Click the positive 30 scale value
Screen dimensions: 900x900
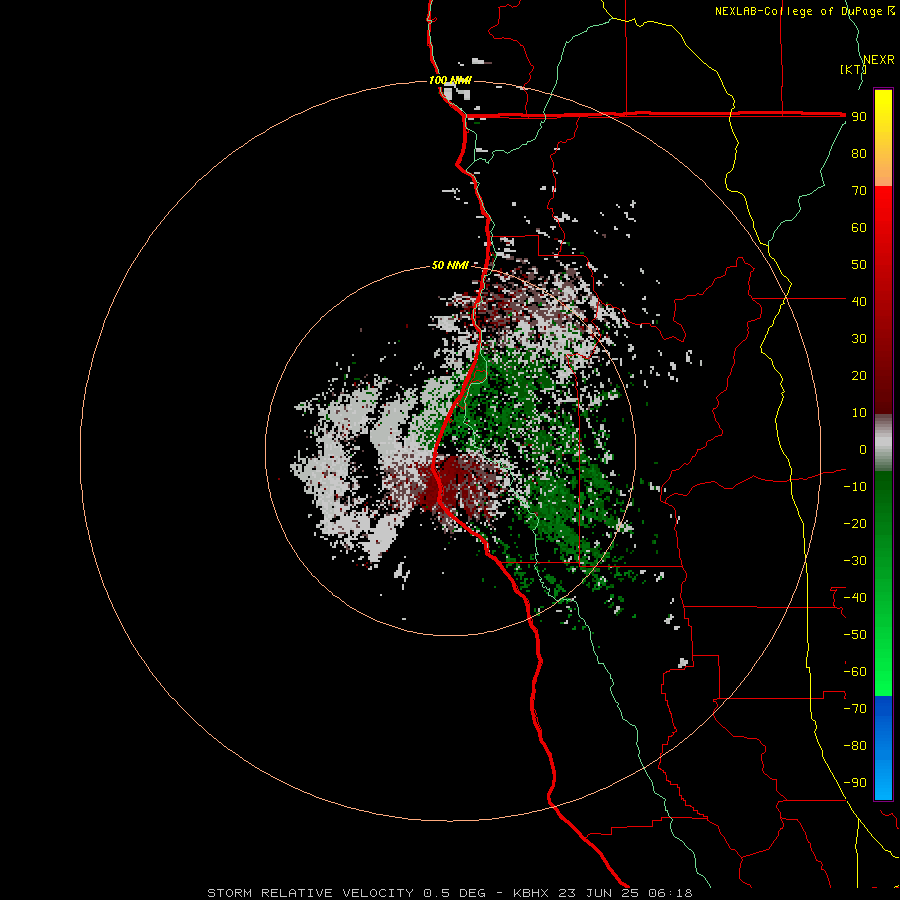[x=859, y=339]
